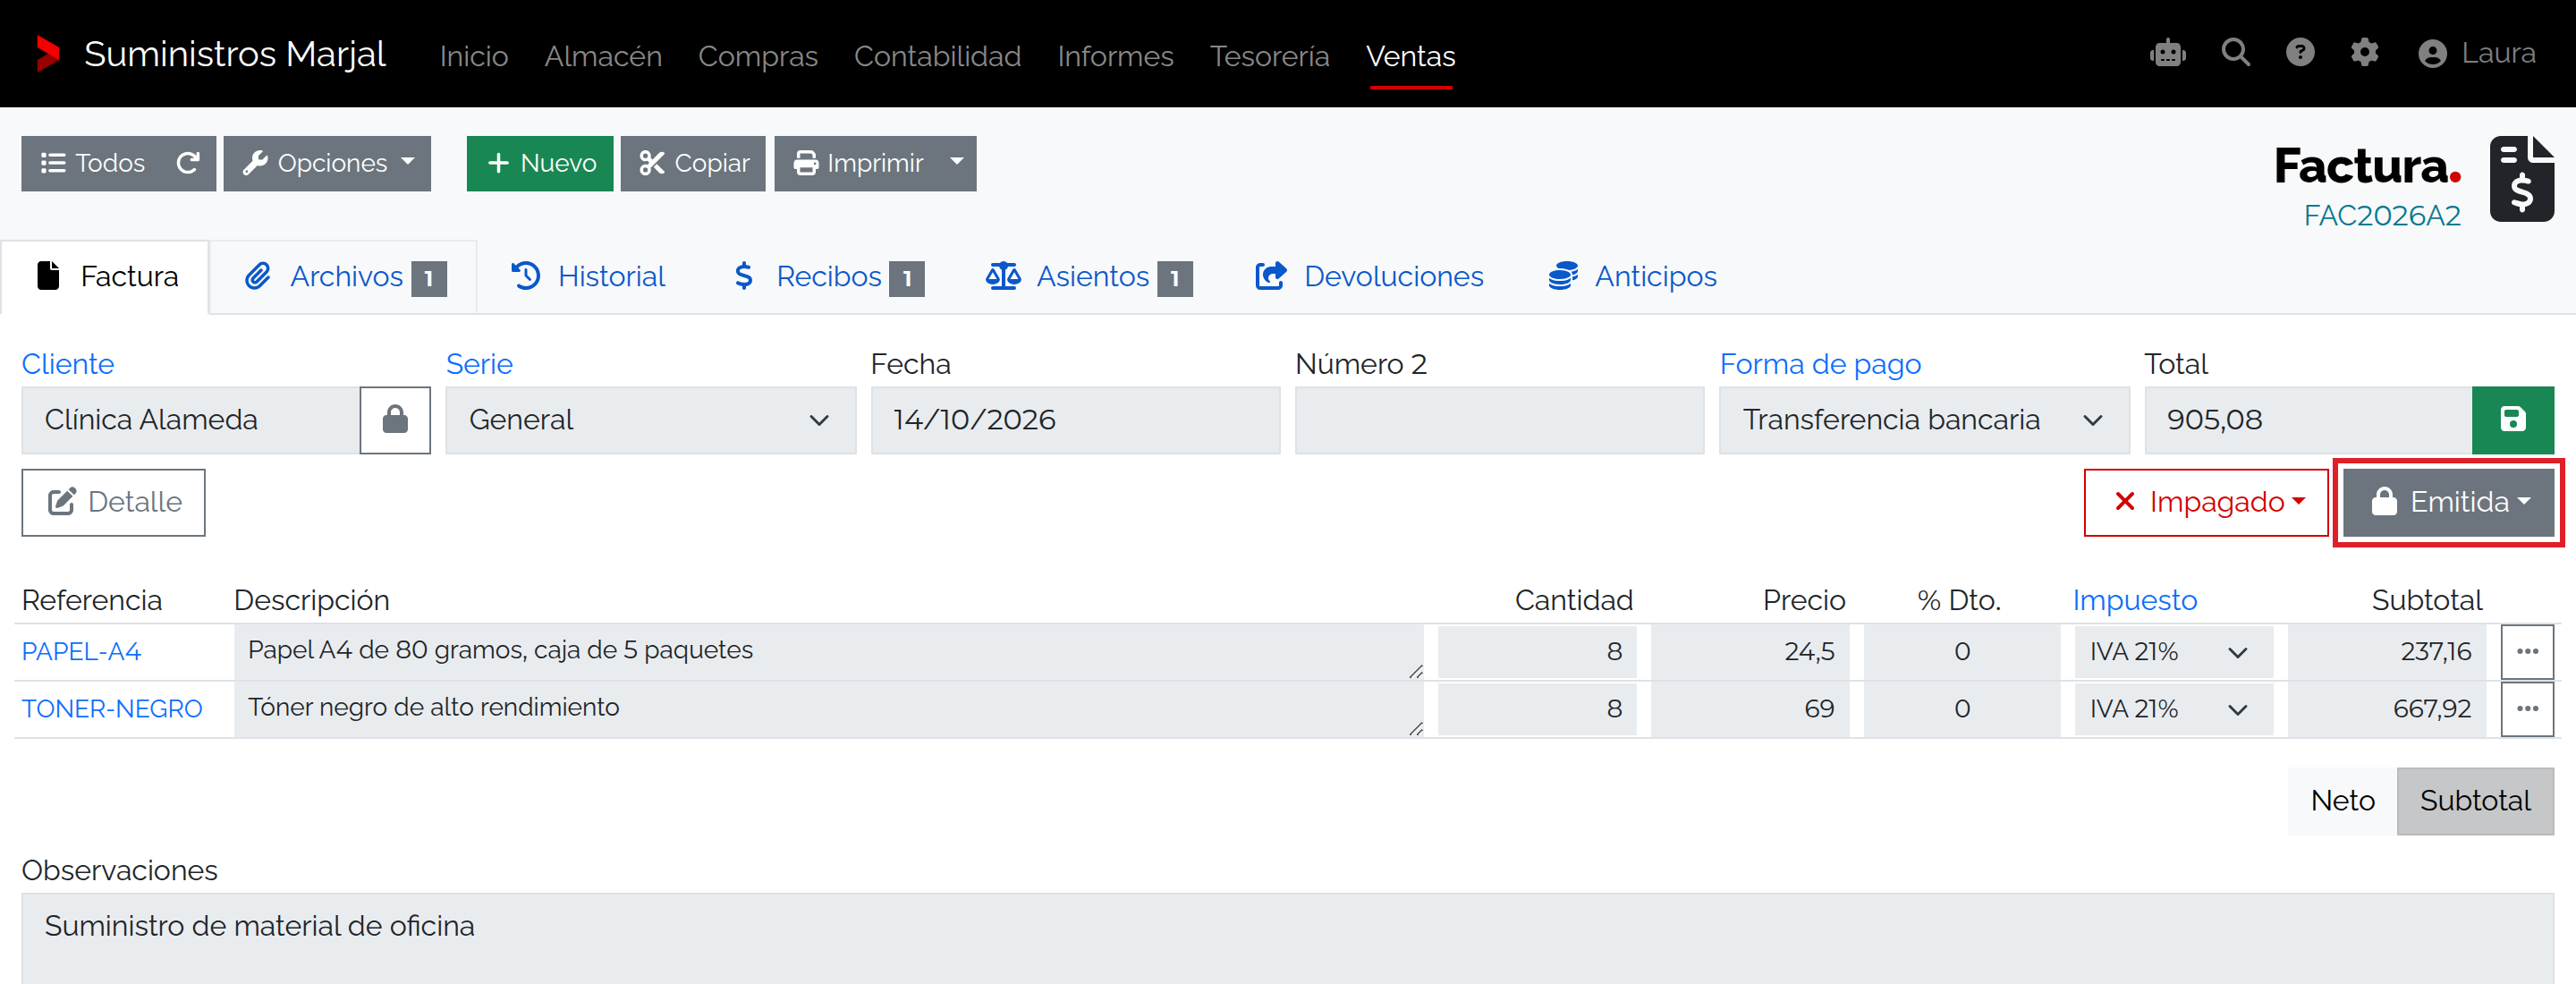Open the robot assistant icon in the top bar
Viewport: 2576px width, 984px height.
[x=2167, y=53]
